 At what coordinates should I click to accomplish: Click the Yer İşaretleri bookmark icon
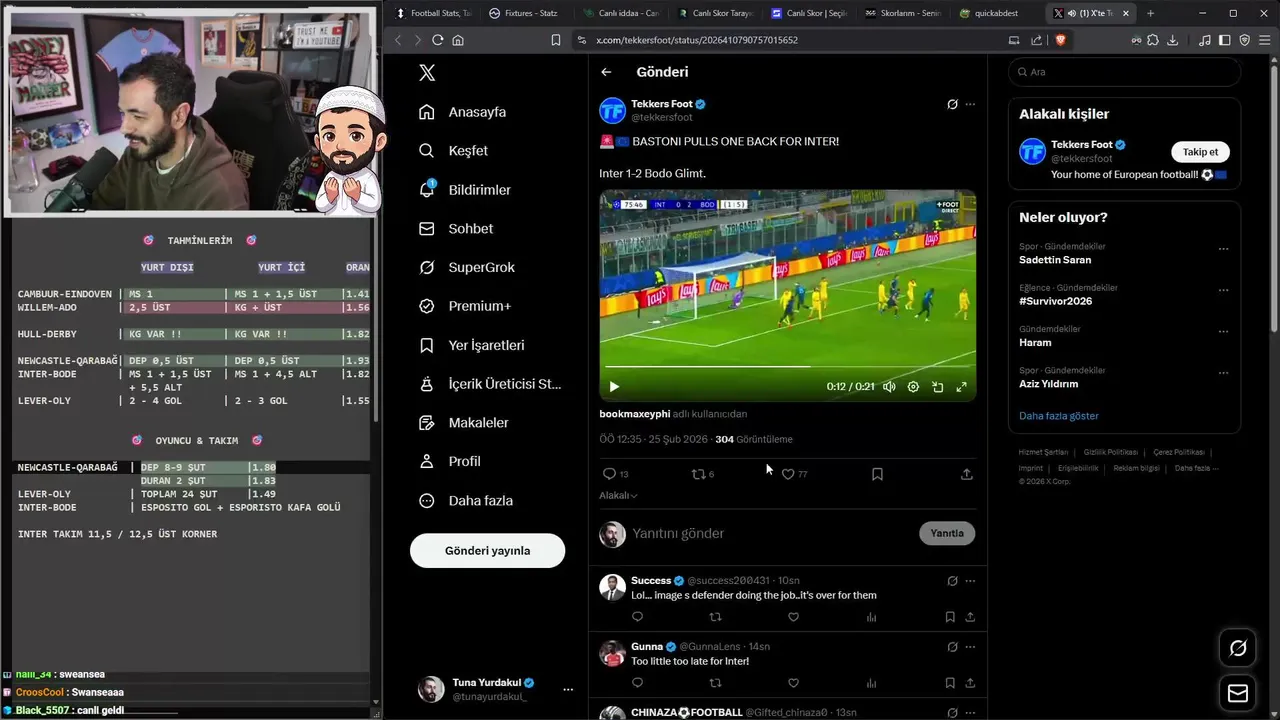coord(427,345)
